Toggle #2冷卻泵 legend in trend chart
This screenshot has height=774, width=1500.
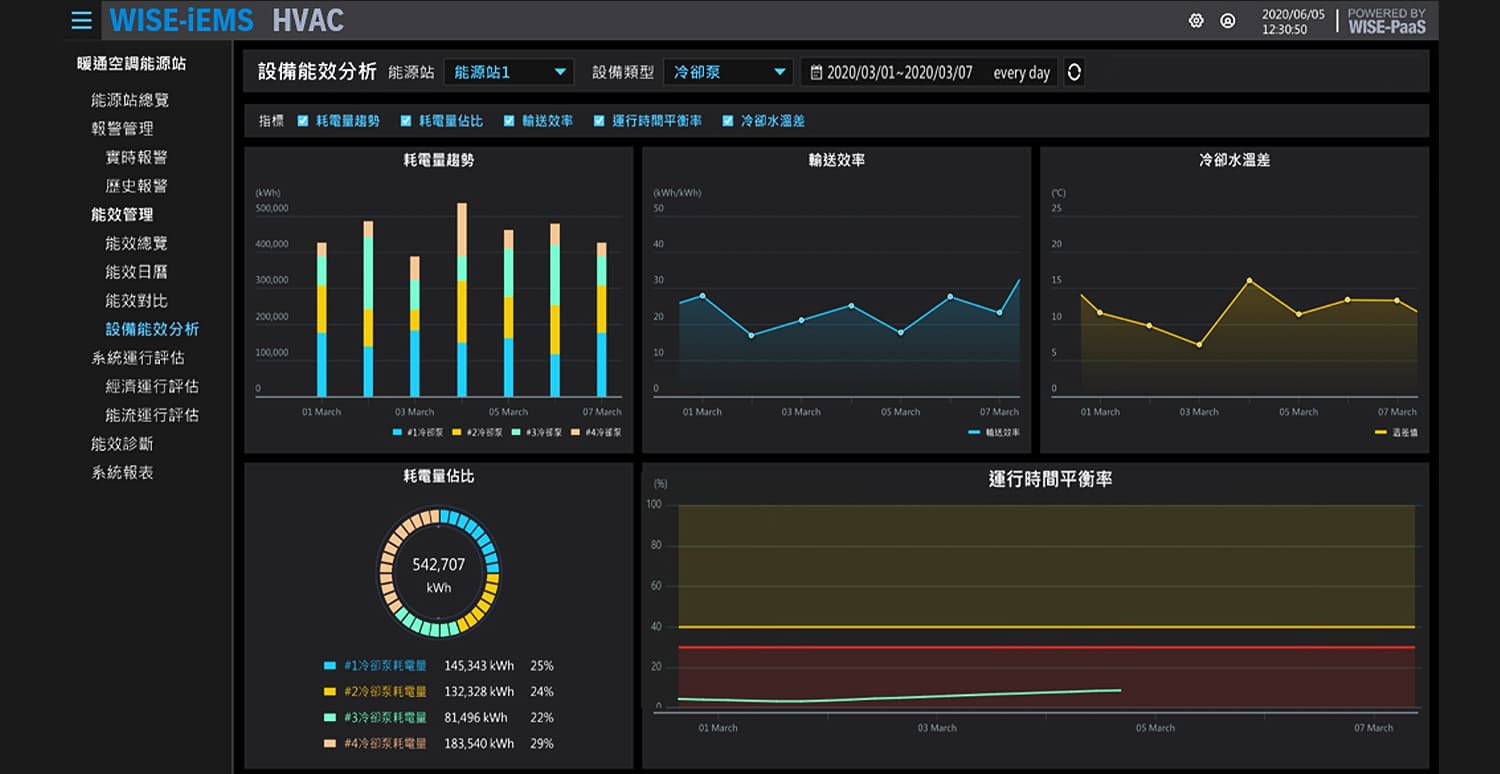click(x=477, y=433)
